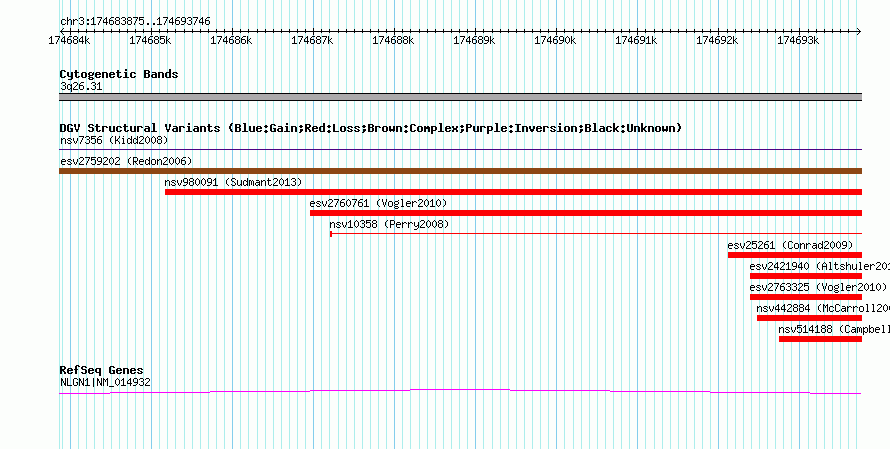Click the red nsv980091 loss bar
This screenshot has width=890, height=449.
tap(514, 192)
